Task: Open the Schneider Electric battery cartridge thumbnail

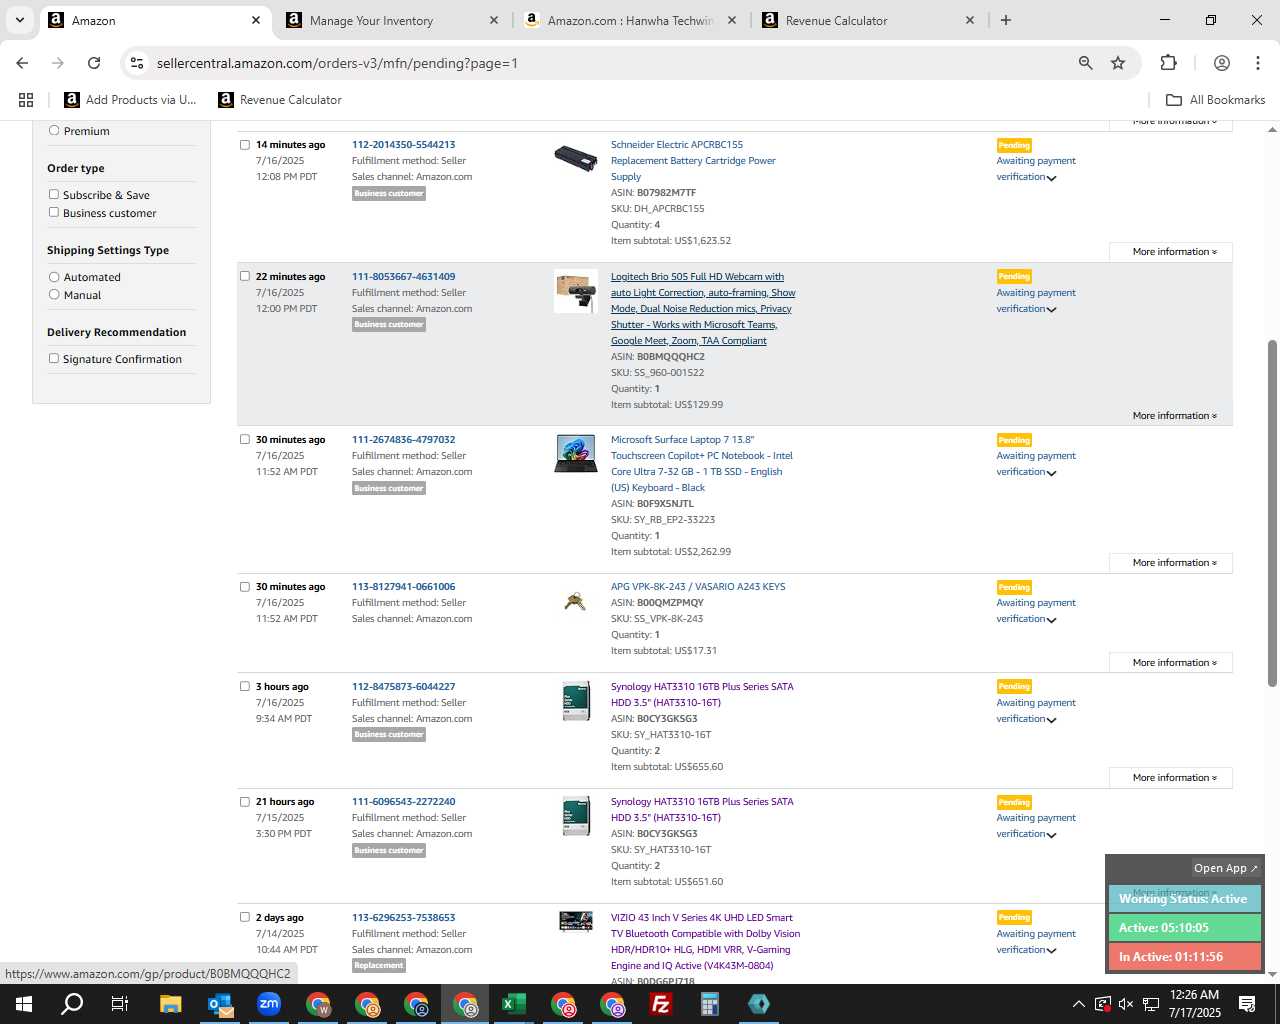Action: coord(576,158)
